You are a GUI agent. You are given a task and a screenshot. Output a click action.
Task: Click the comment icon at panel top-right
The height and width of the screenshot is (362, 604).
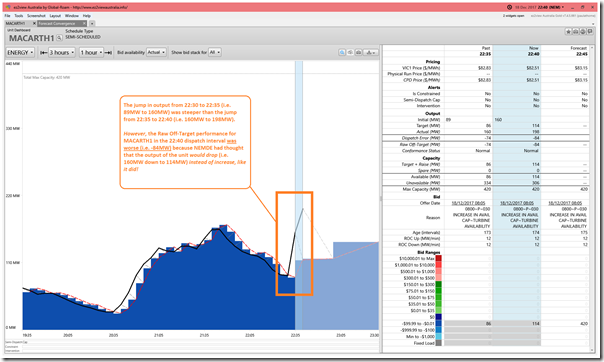tap(590, 32)
